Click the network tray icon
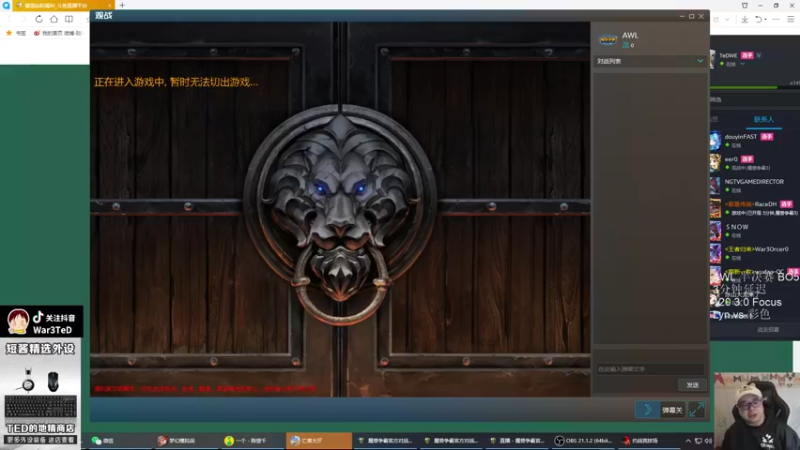The height and width of the screenshot is (450, 800). tap(698, 441)
